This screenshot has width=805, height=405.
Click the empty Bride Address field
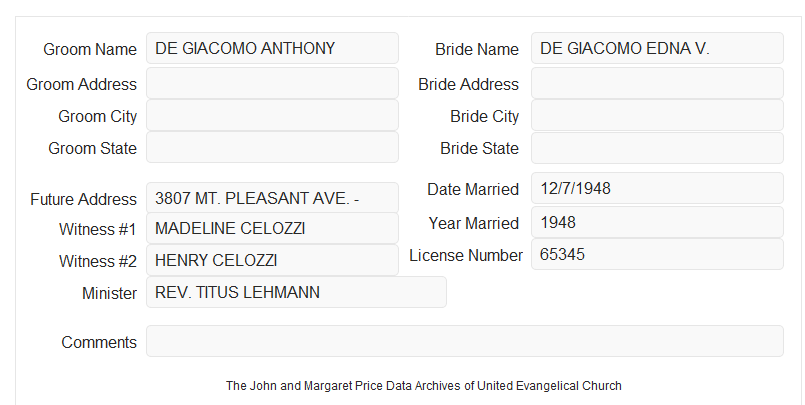point(657,83)
